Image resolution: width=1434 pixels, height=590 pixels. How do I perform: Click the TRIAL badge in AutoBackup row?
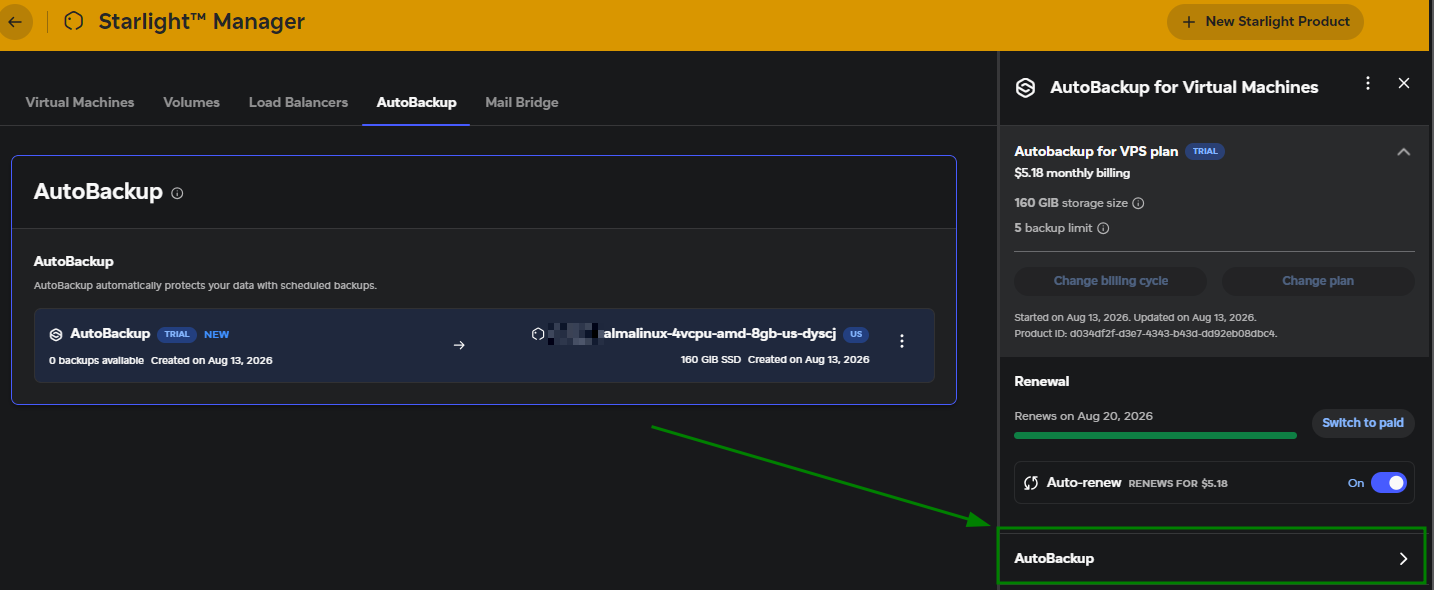tap(177, 334)
